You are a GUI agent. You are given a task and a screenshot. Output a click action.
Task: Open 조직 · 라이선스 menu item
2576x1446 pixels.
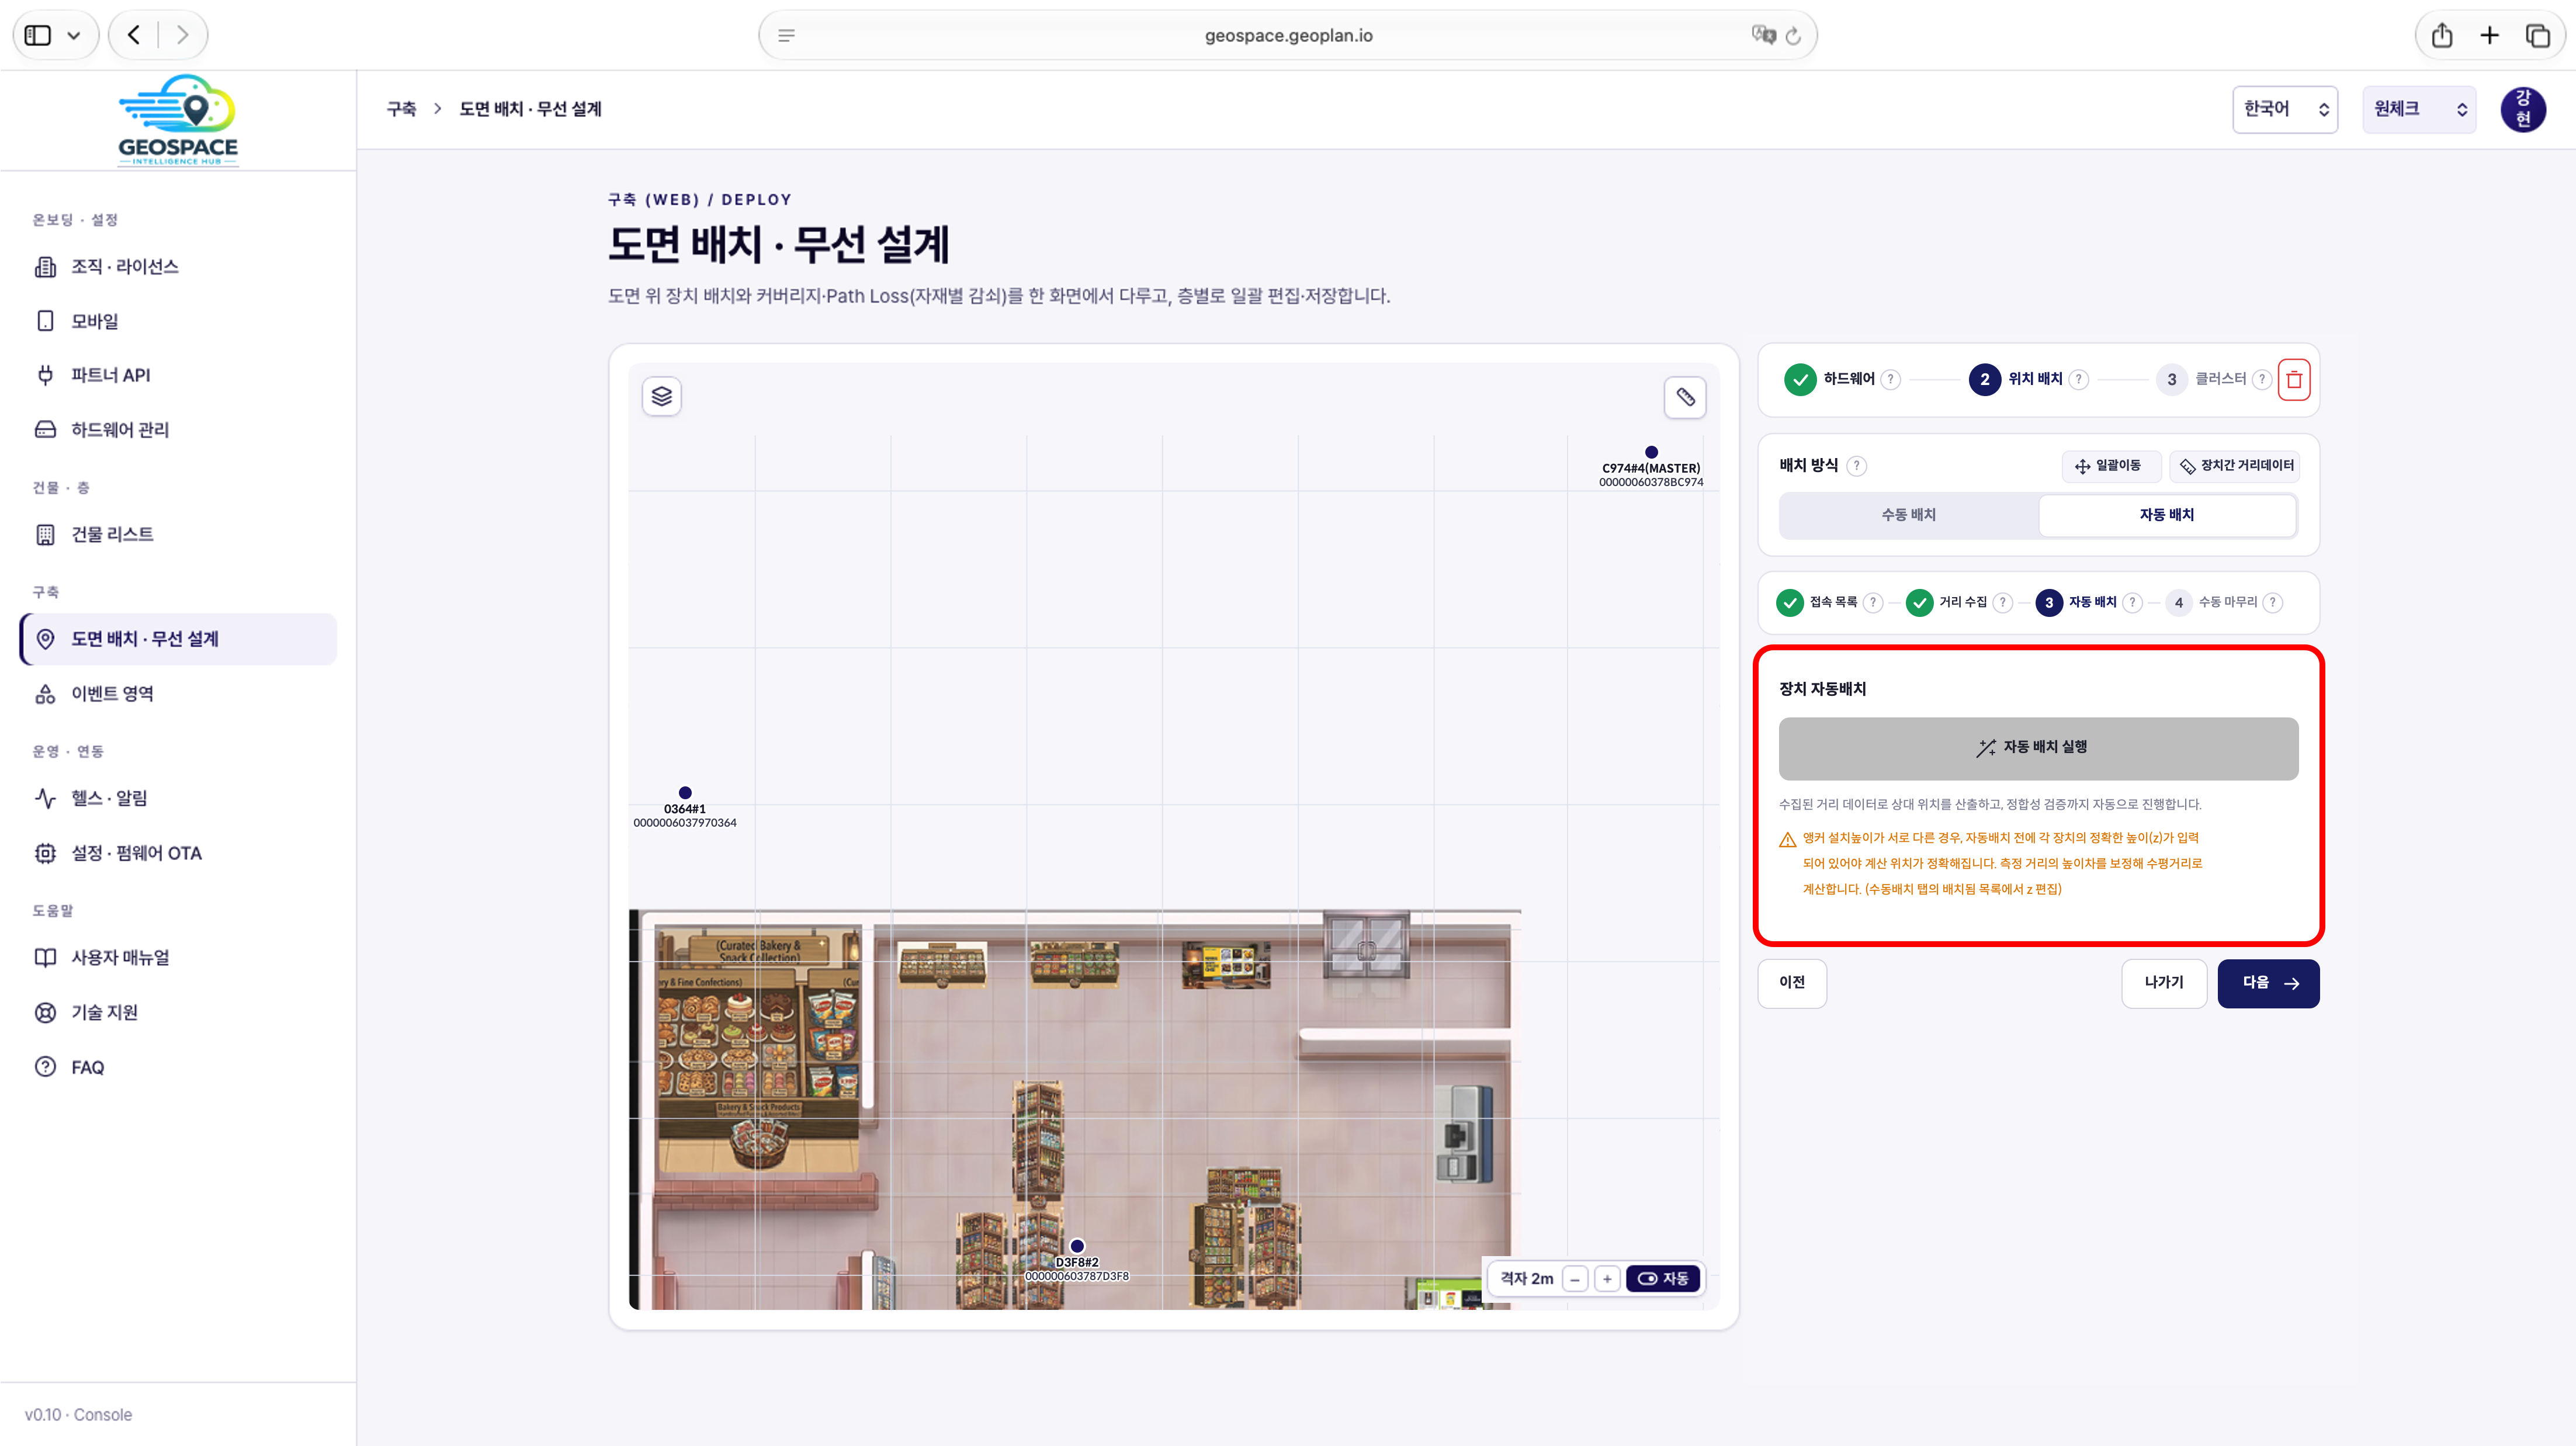click(x=179, y=267)
